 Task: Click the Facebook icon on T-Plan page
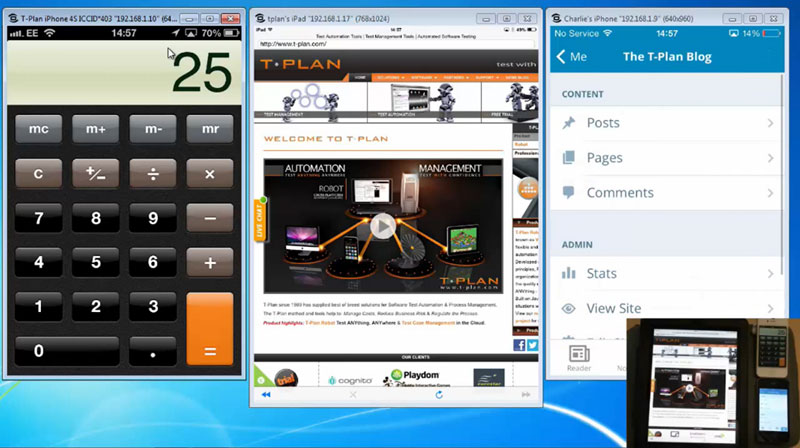click(x=519, y=345)
